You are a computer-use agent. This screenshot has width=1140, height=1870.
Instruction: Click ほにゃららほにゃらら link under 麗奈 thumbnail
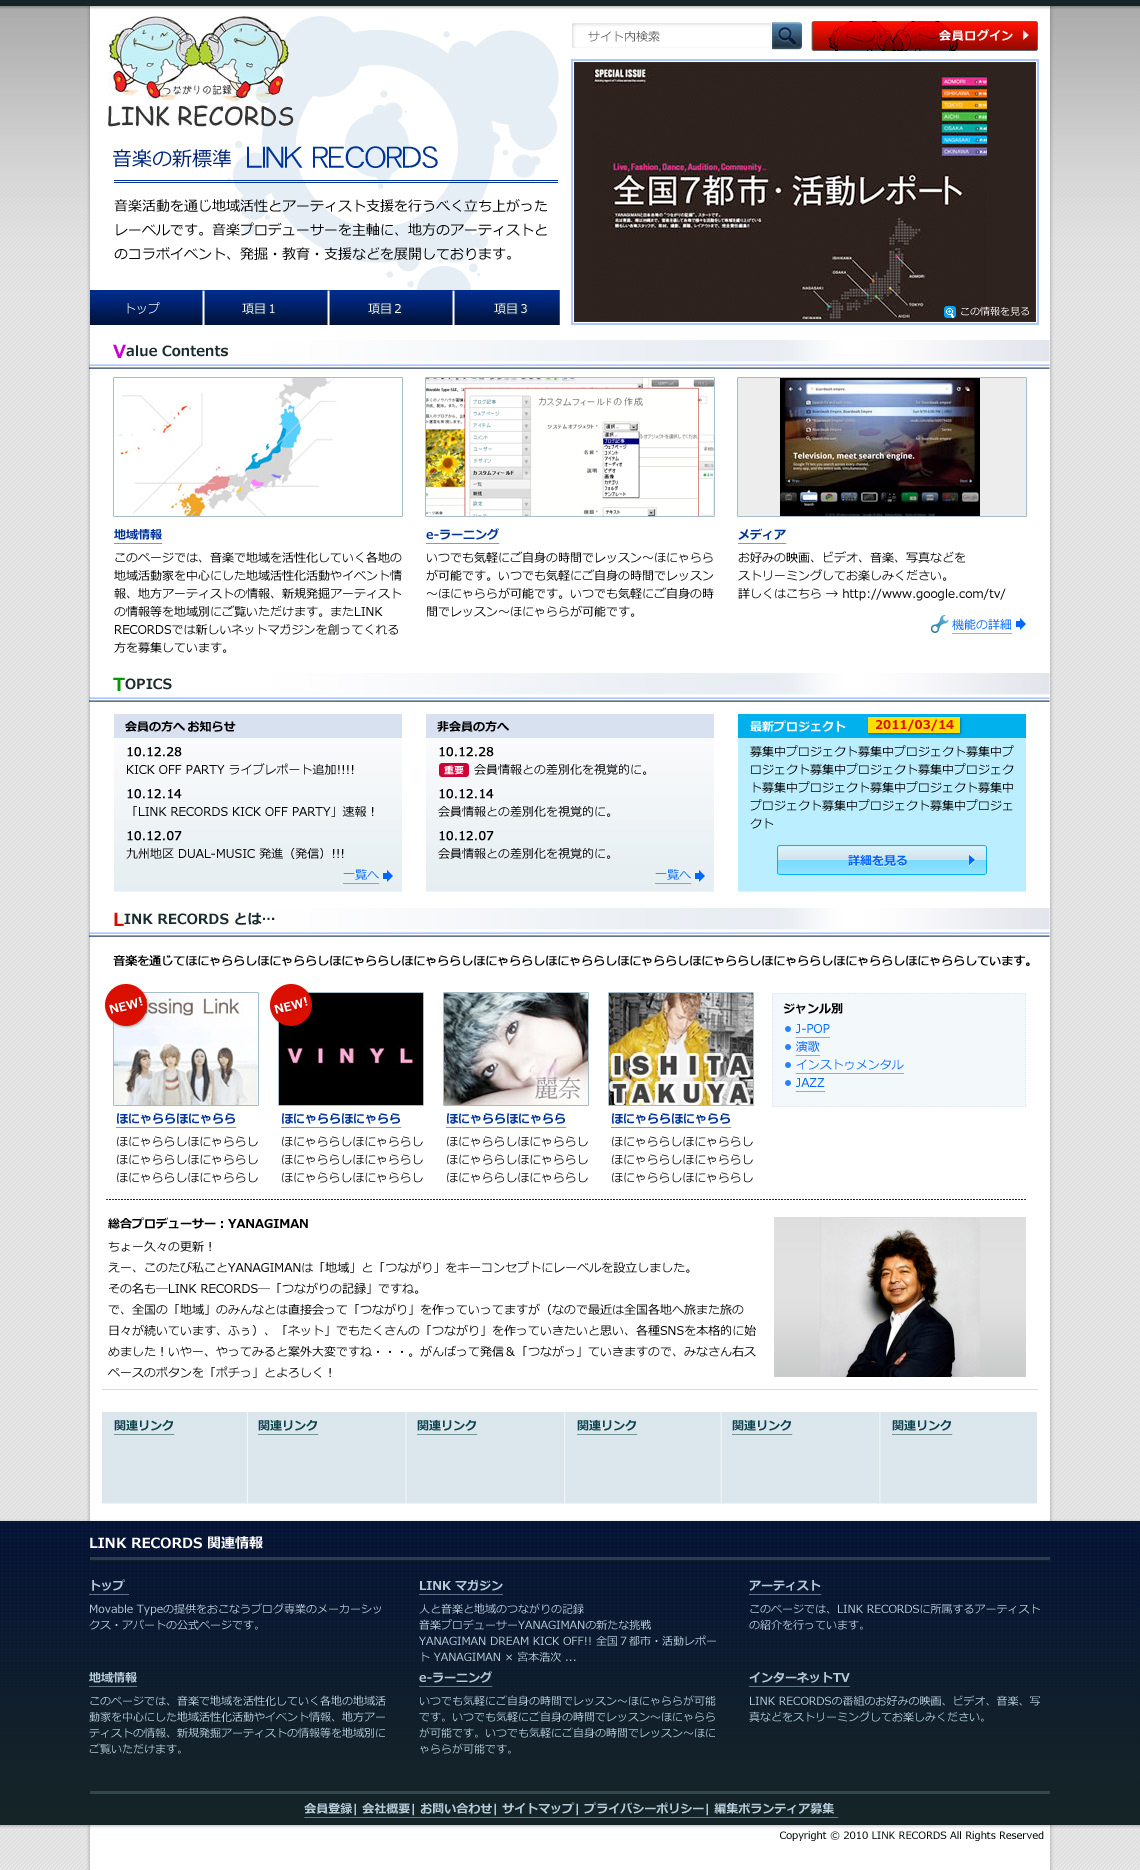coord(506,1119)
